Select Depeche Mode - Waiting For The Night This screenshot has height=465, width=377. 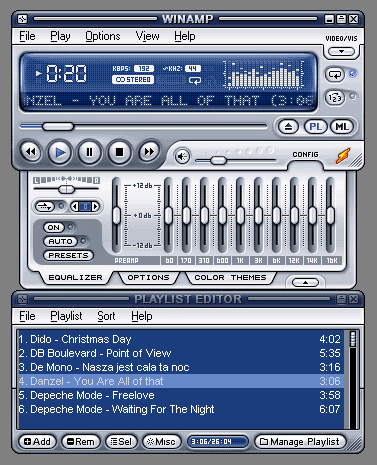point(180,409)
